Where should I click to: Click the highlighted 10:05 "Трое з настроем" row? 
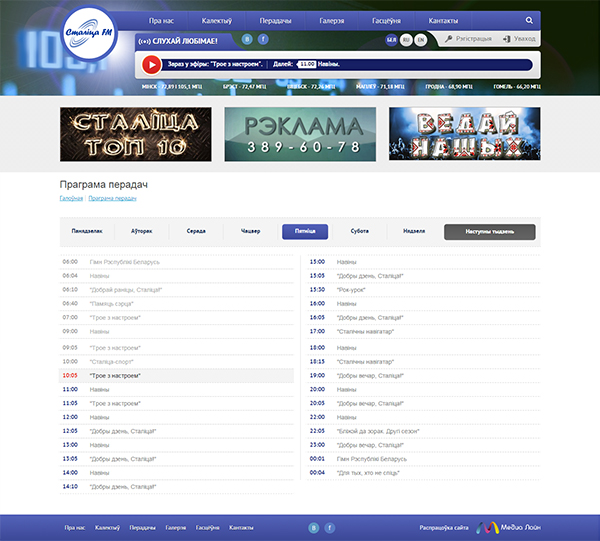176,376
